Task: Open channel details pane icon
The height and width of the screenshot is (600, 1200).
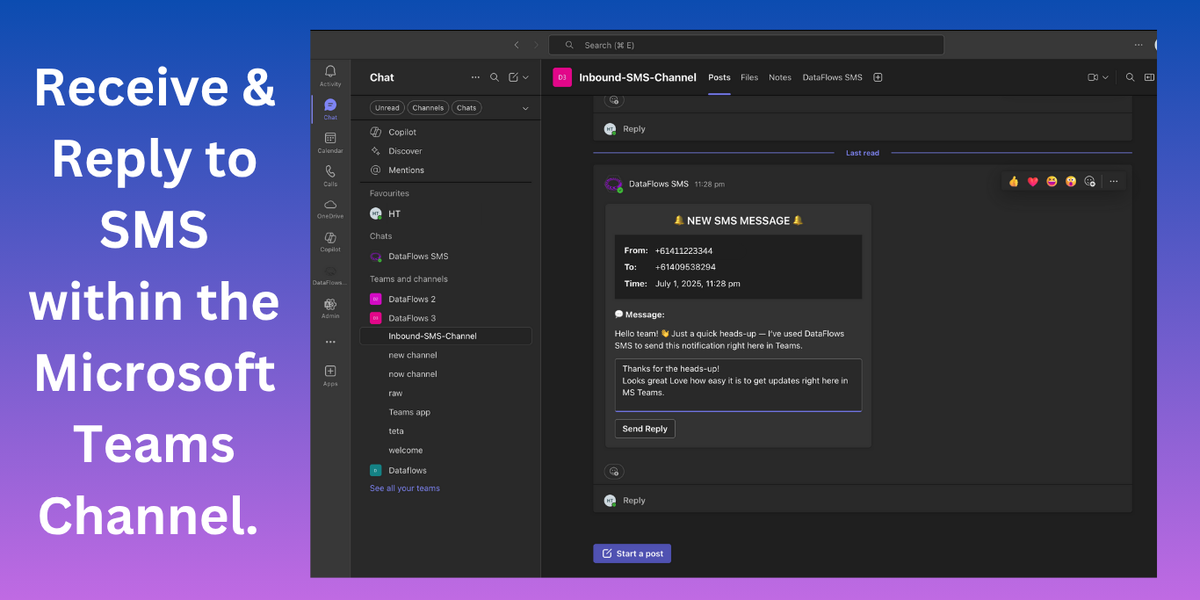Action: click(1150, 77)
